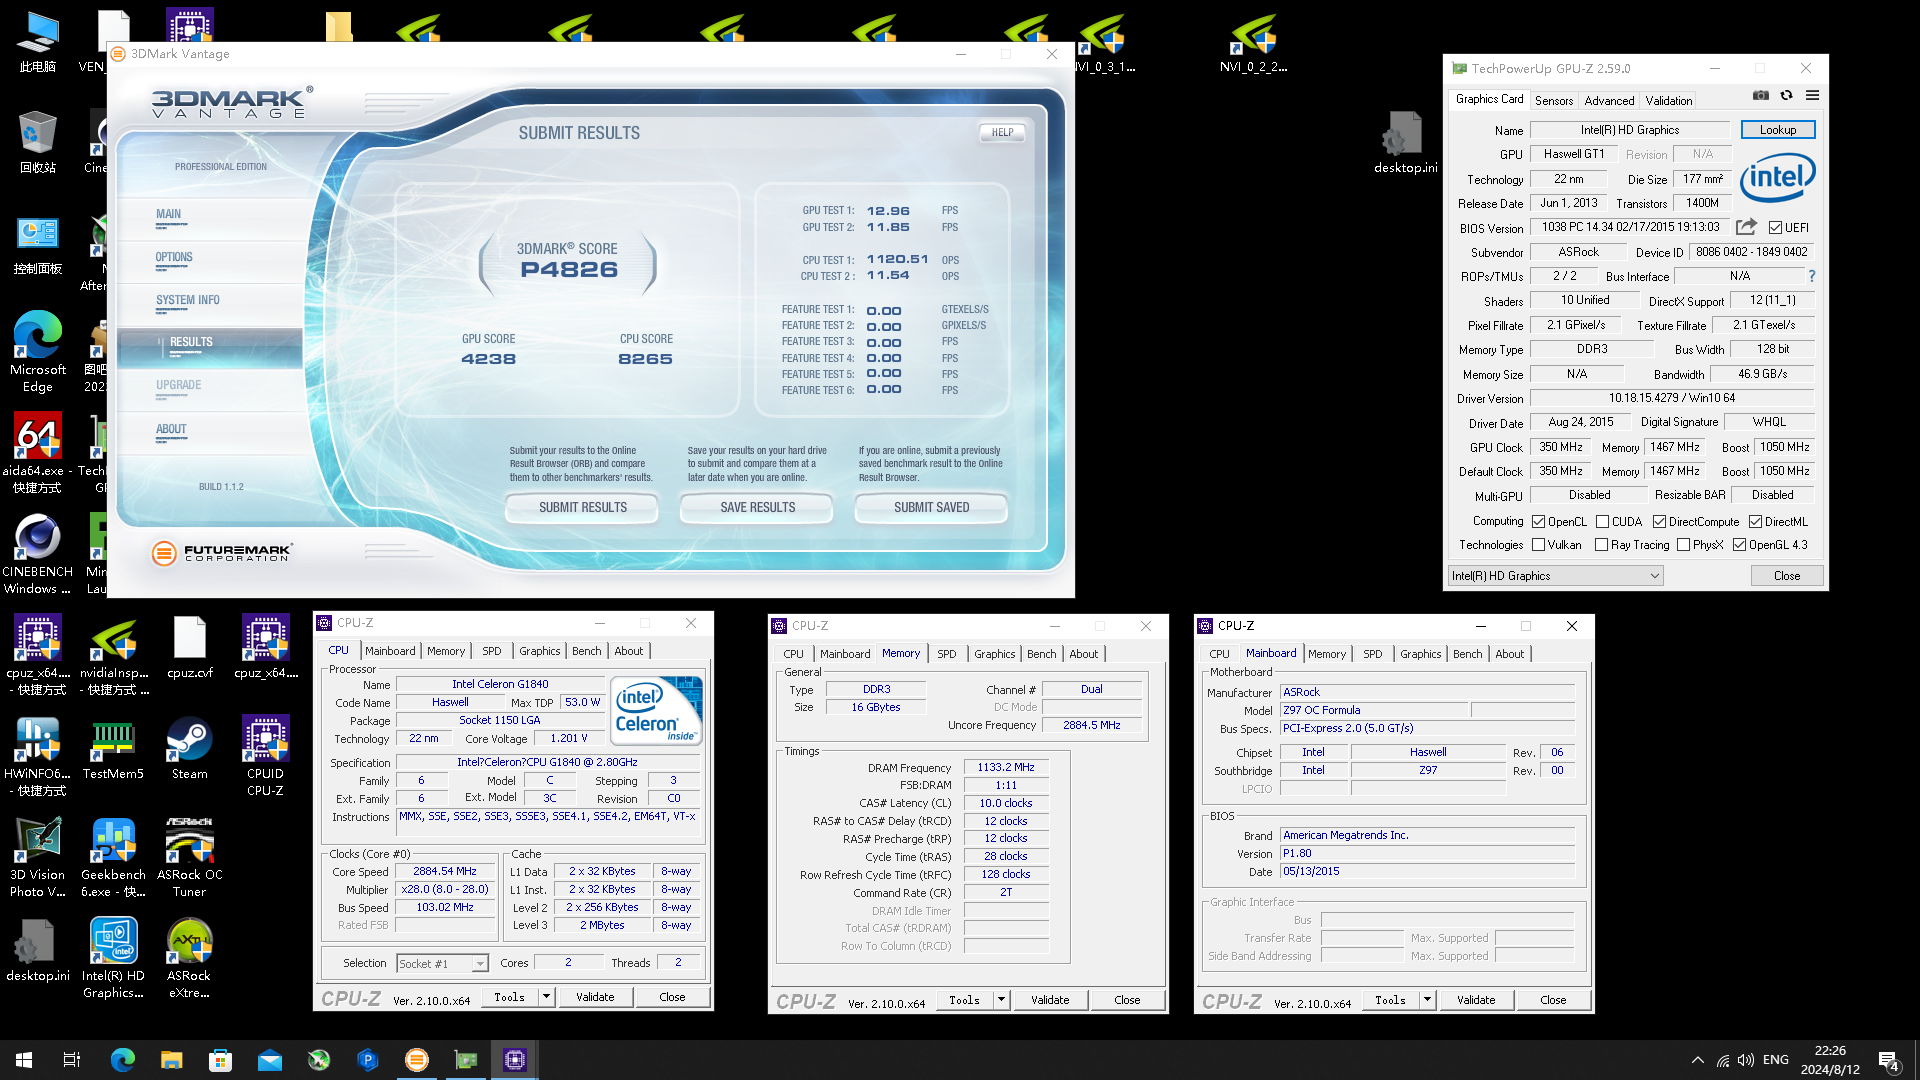Open notification center icon in taskbar

pyautogui.click(x=1890, y=1061)
